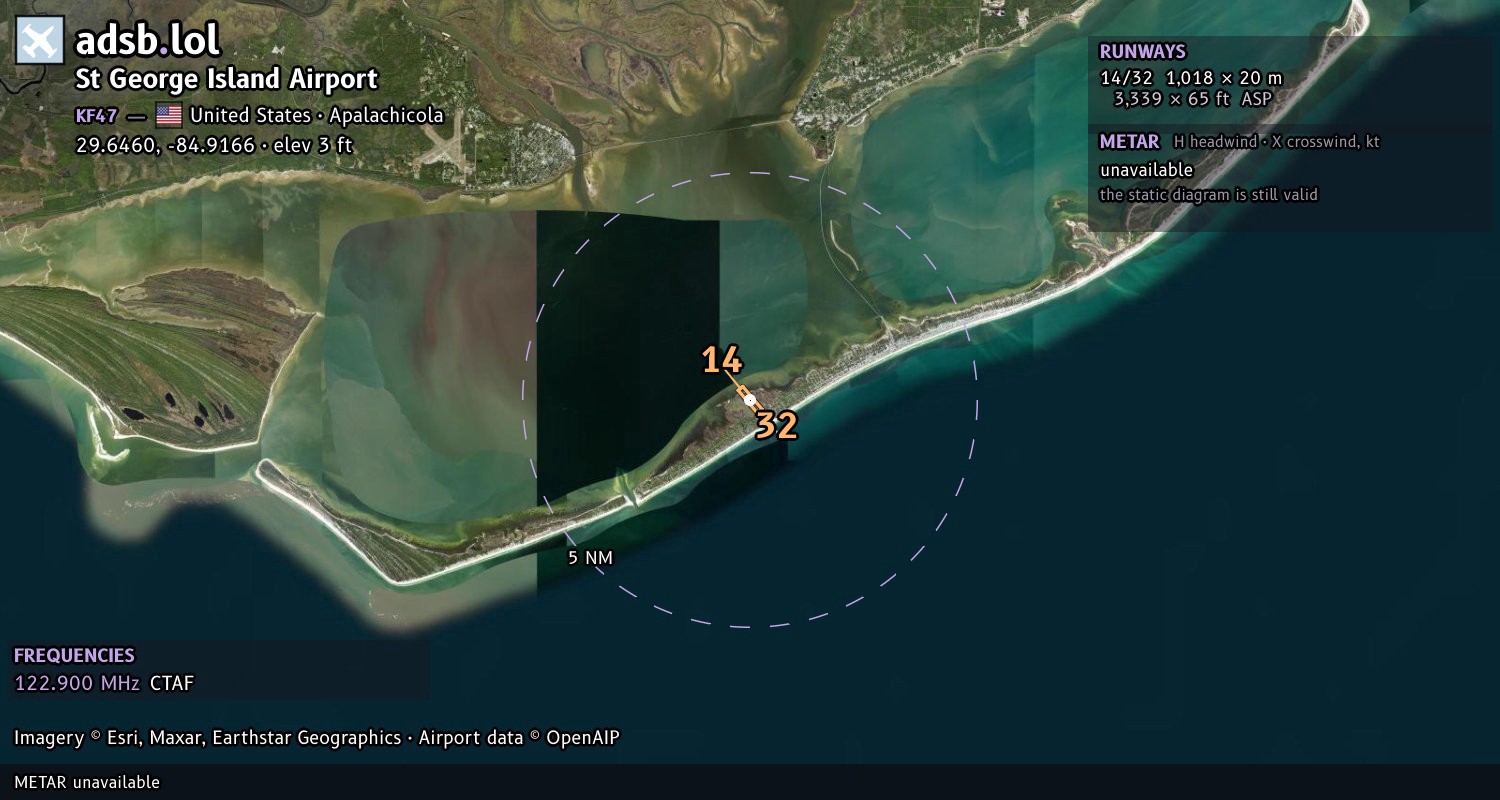Viewport: 1500px width, 800px height.
Task: Click the runway 14 label on the map
Action: 721,360
